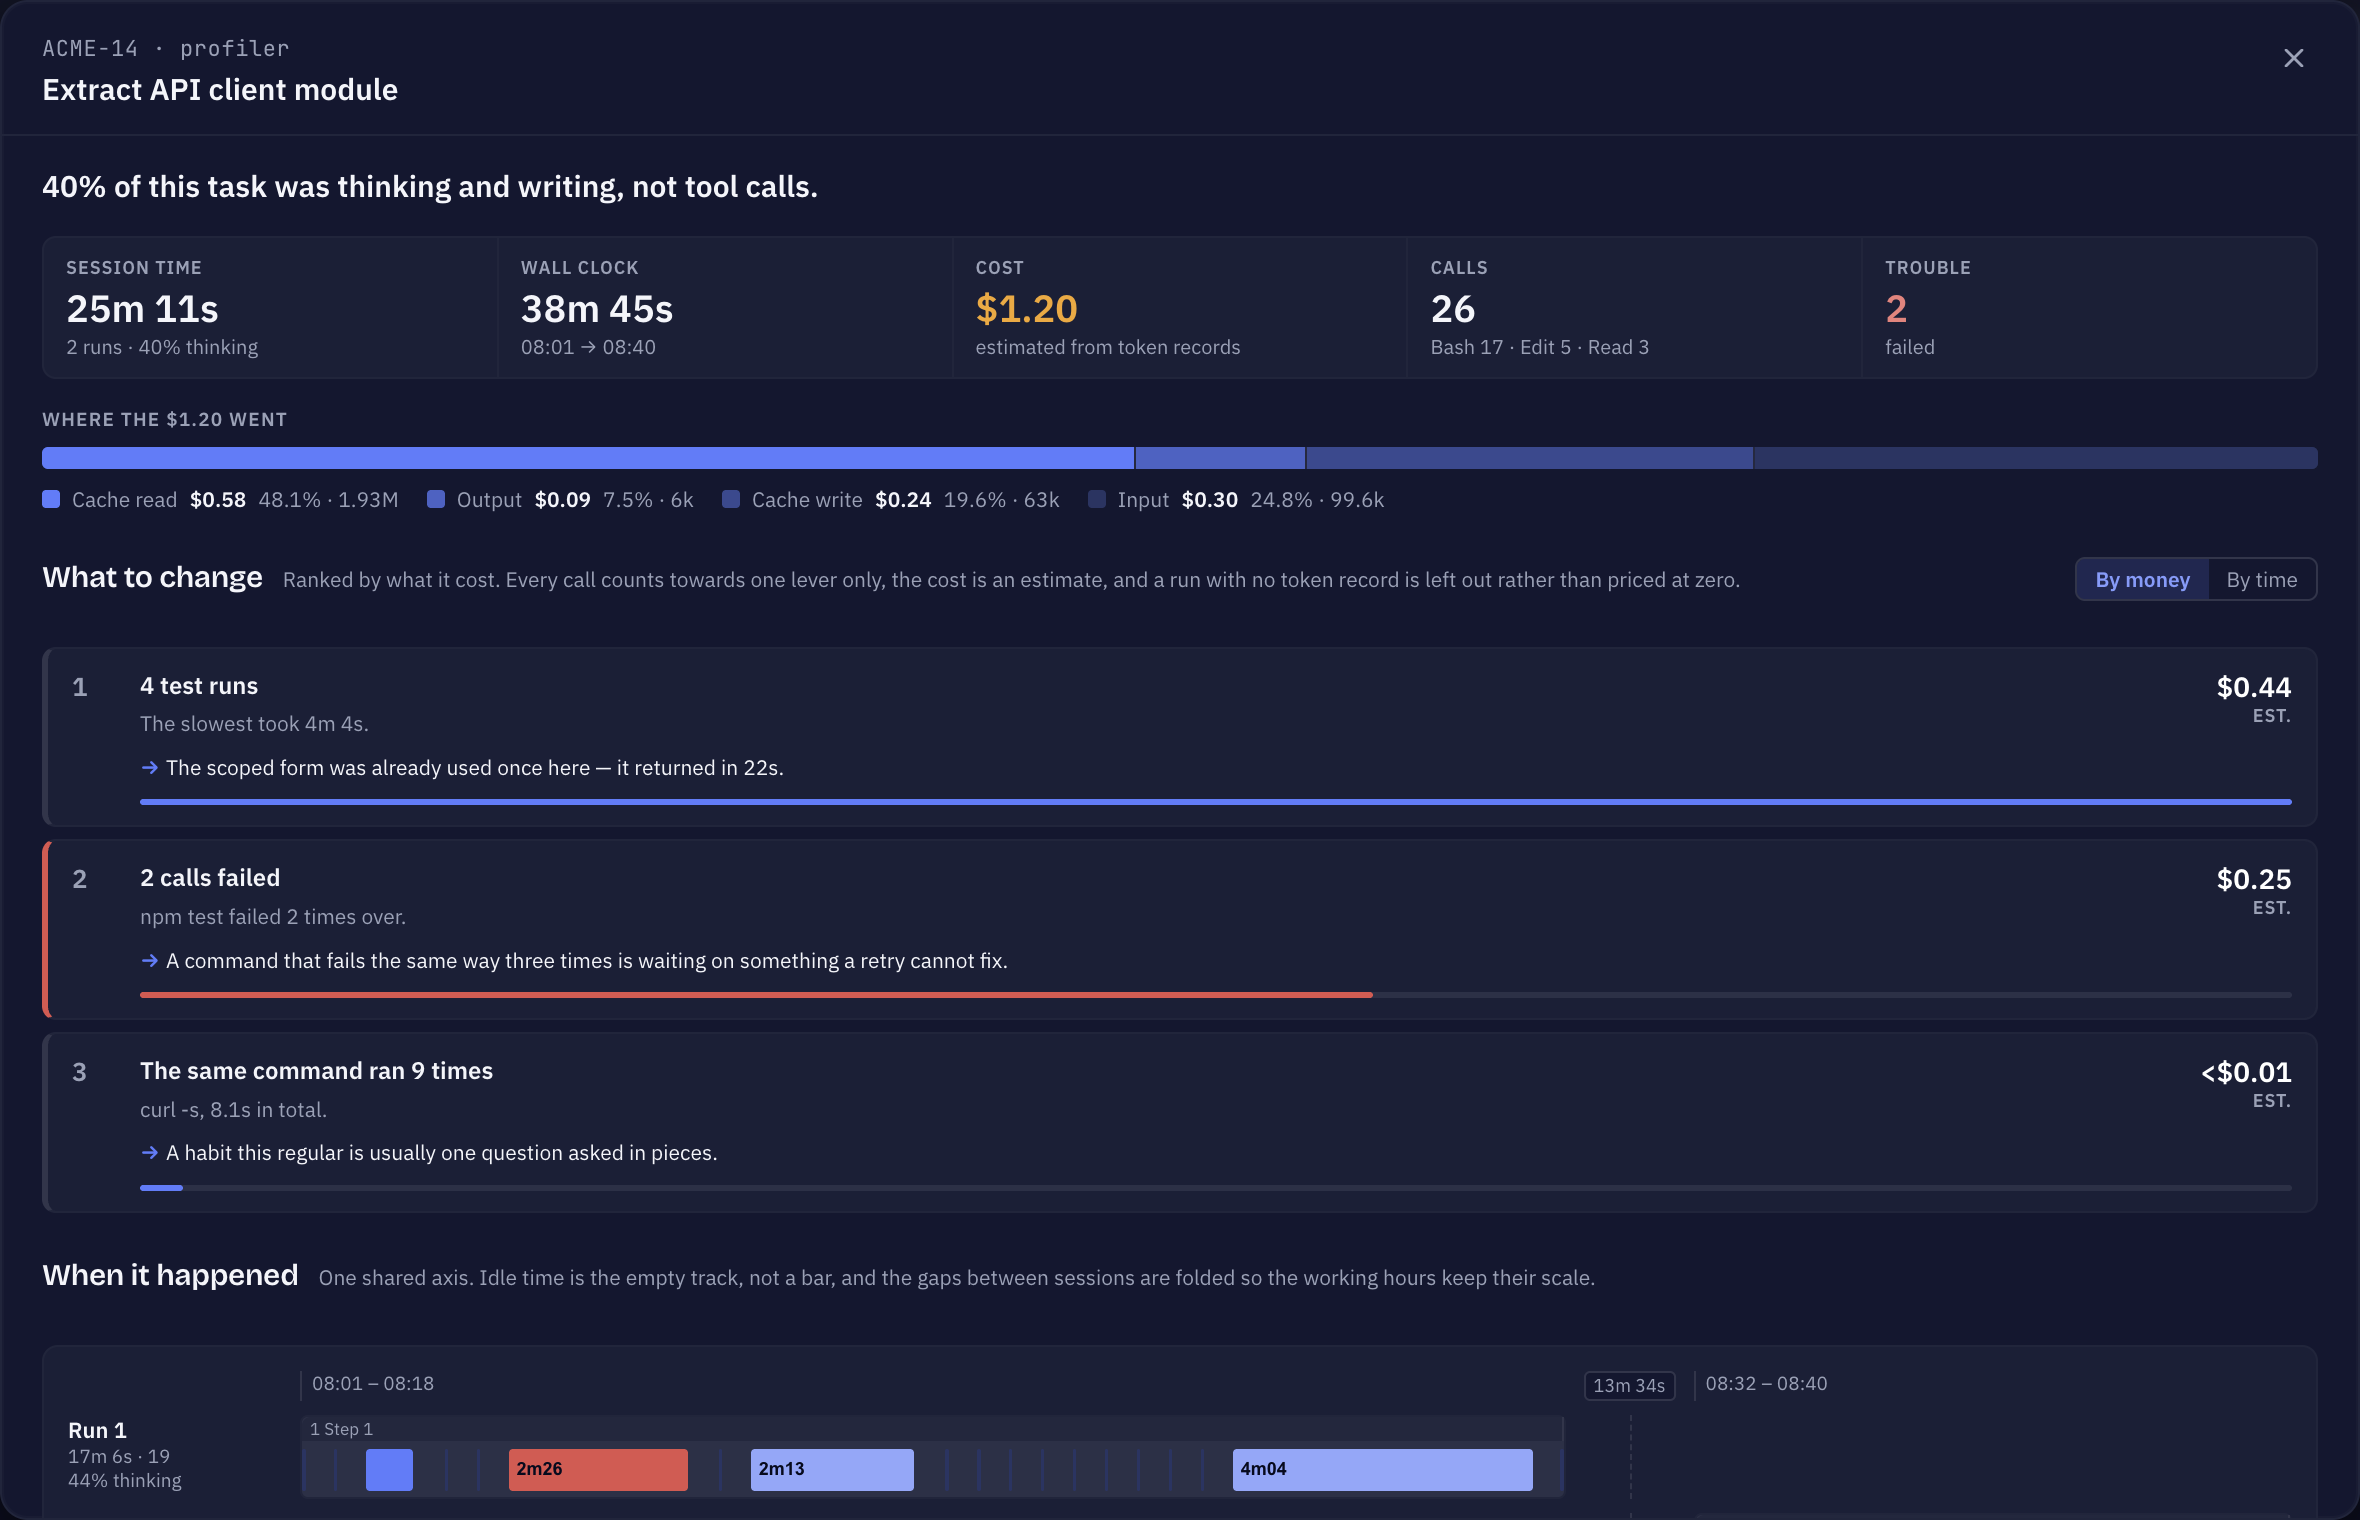Click the '26' calls count
The image size is (2360, 1520).
click(x=1452, y=309)
